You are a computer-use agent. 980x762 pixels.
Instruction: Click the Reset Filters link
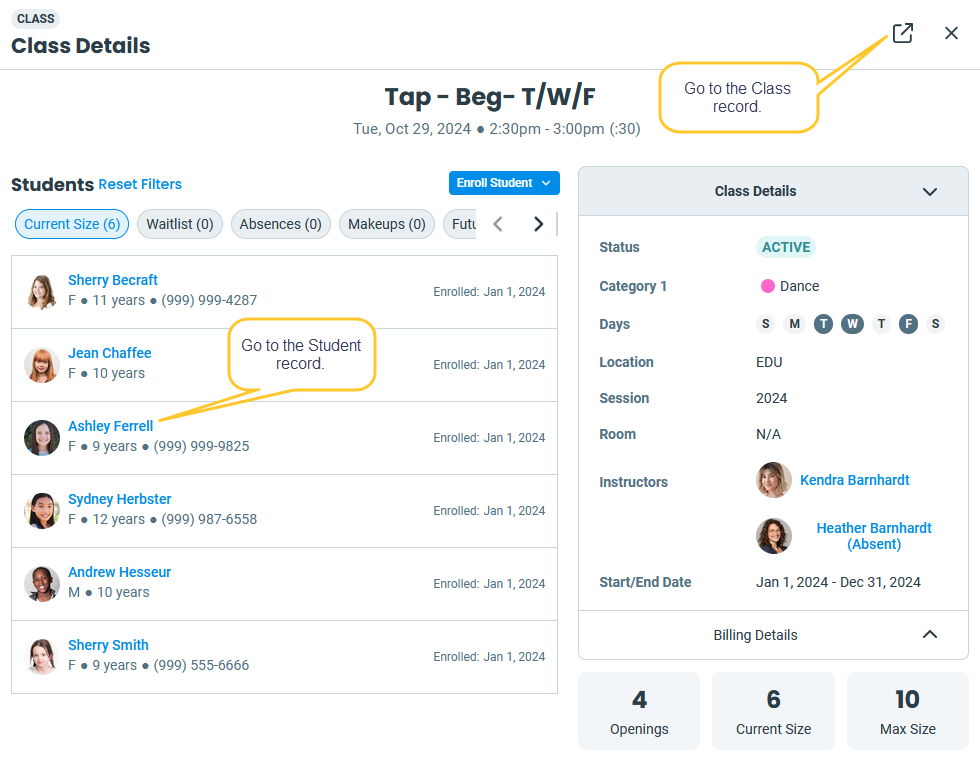pyautogui.click(x=140, y=184)
